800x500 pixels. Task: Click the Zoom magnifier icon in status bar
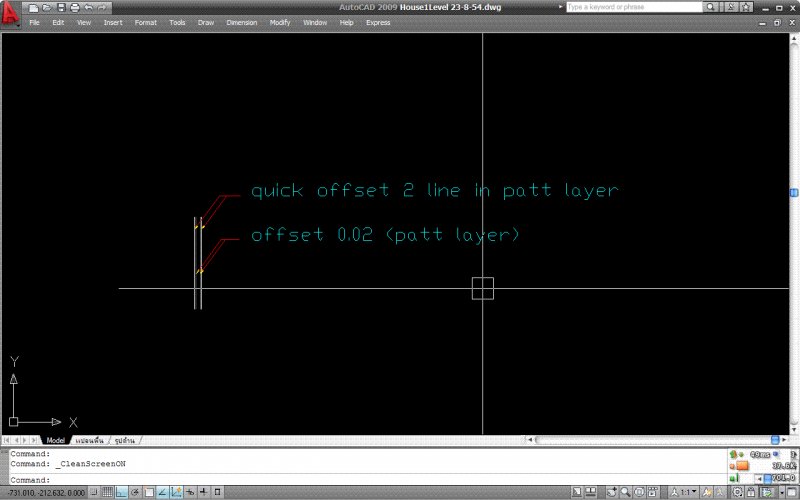[625, 492]
